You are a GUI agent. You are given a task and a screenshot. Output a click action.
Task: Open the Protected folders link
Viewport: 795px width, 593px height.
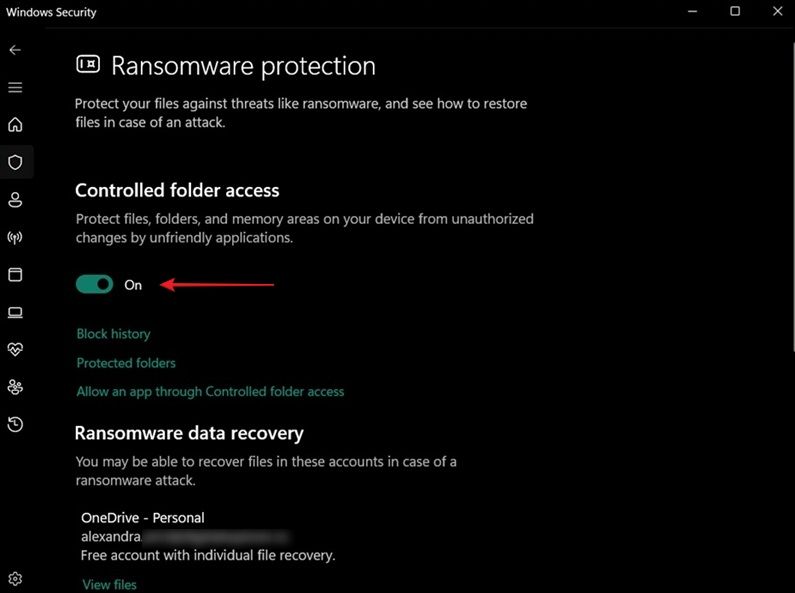point(126,363)
